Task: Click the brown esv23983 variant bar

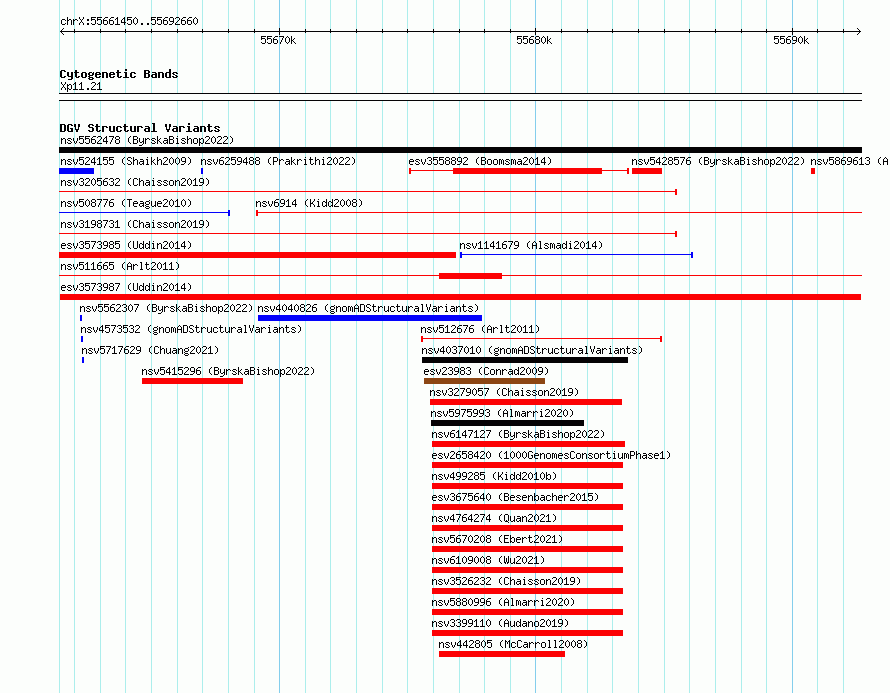Action: [484, 381]
